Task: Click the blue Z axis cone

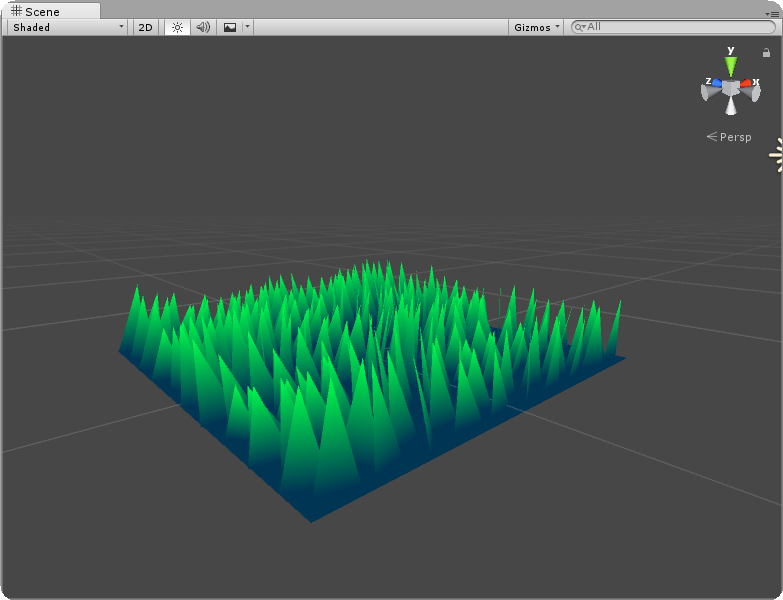Action: [x=717, y=82]
